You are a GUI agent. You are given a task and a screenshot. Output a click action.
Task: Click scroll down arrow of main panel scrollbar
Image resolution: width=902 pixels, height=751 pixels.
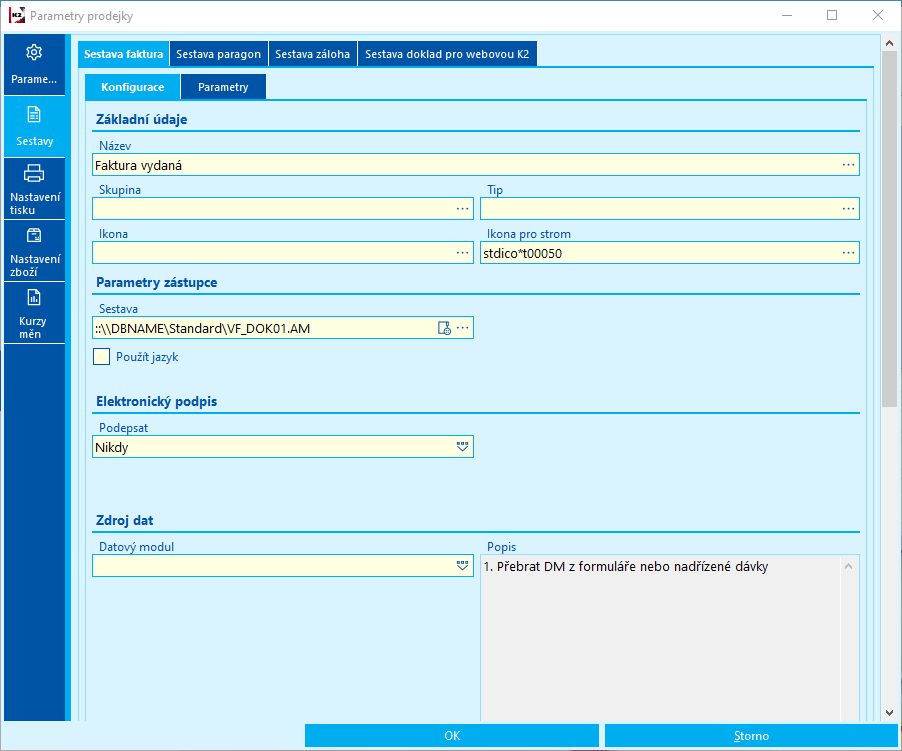[889, 712]
